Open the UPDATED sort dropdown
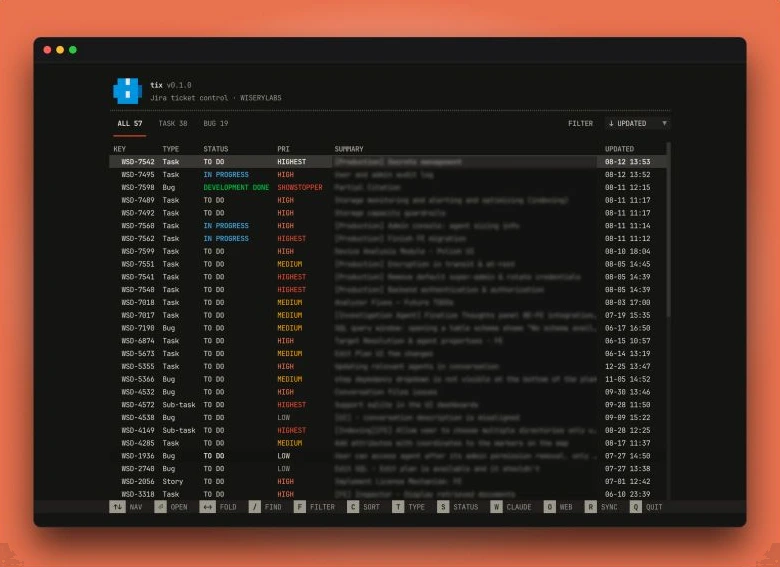Image resolution: width=780 pixels, height=567 pixels. pos(637,123)
